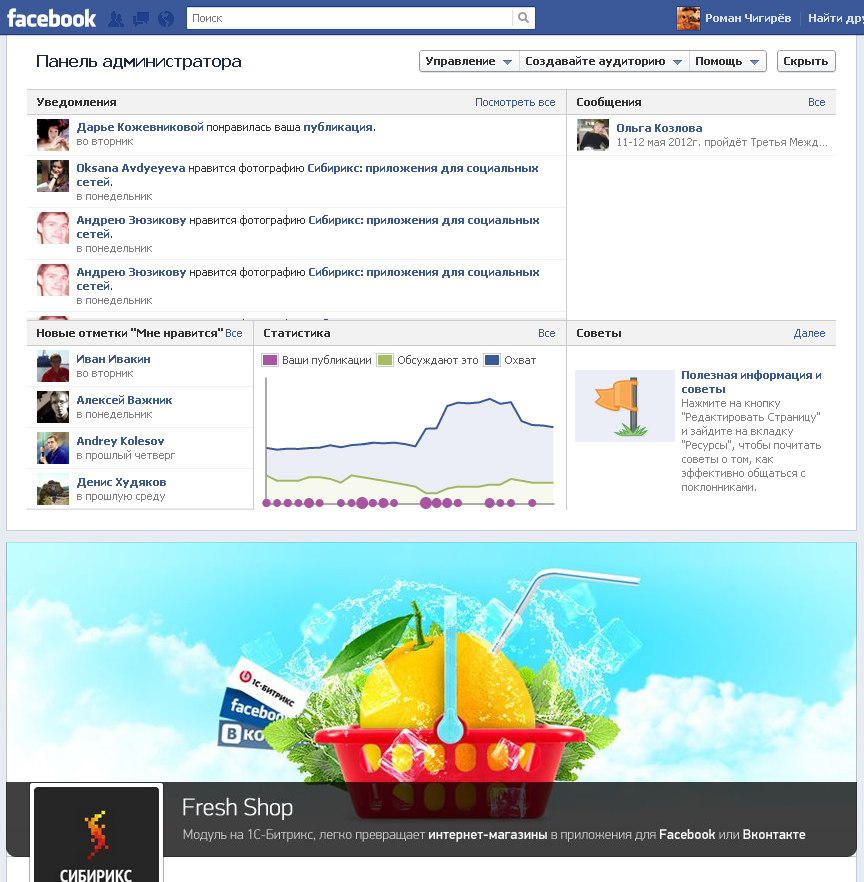Open the notifications globe icon

(166, 19)
